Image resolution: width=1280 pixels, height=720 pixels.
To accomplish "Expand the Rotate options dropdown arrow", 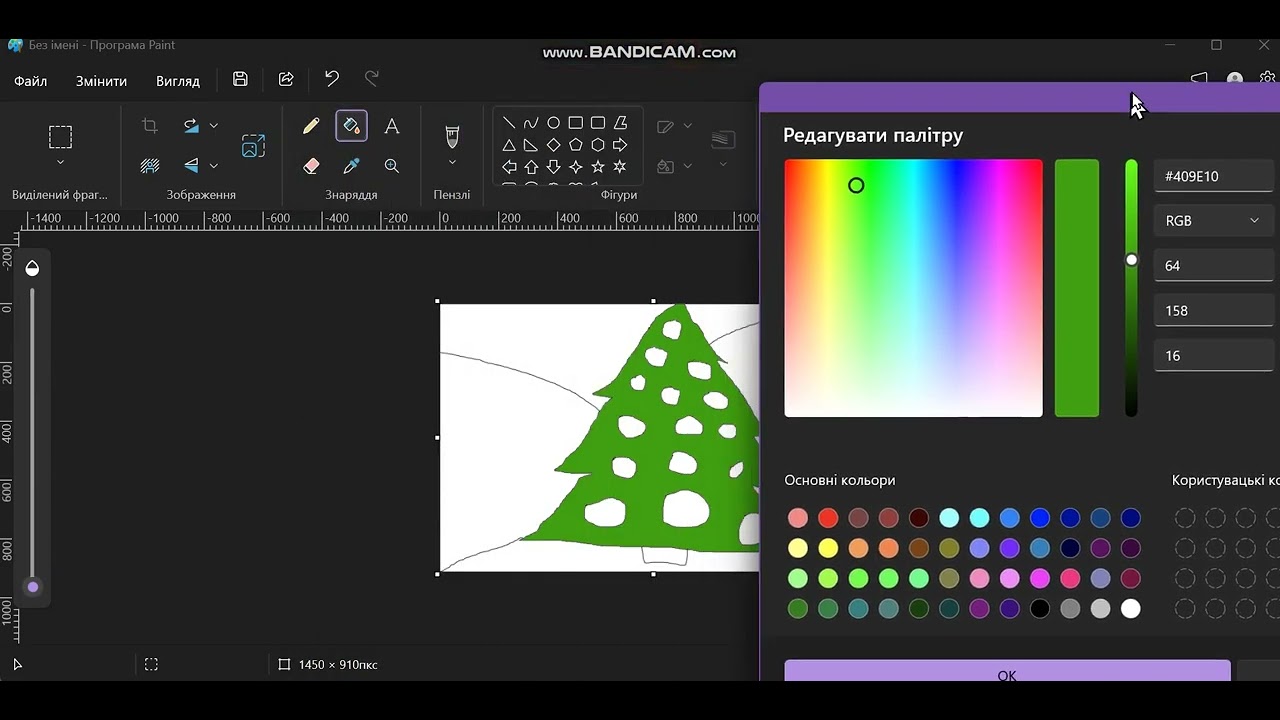I will coord(214,126).
